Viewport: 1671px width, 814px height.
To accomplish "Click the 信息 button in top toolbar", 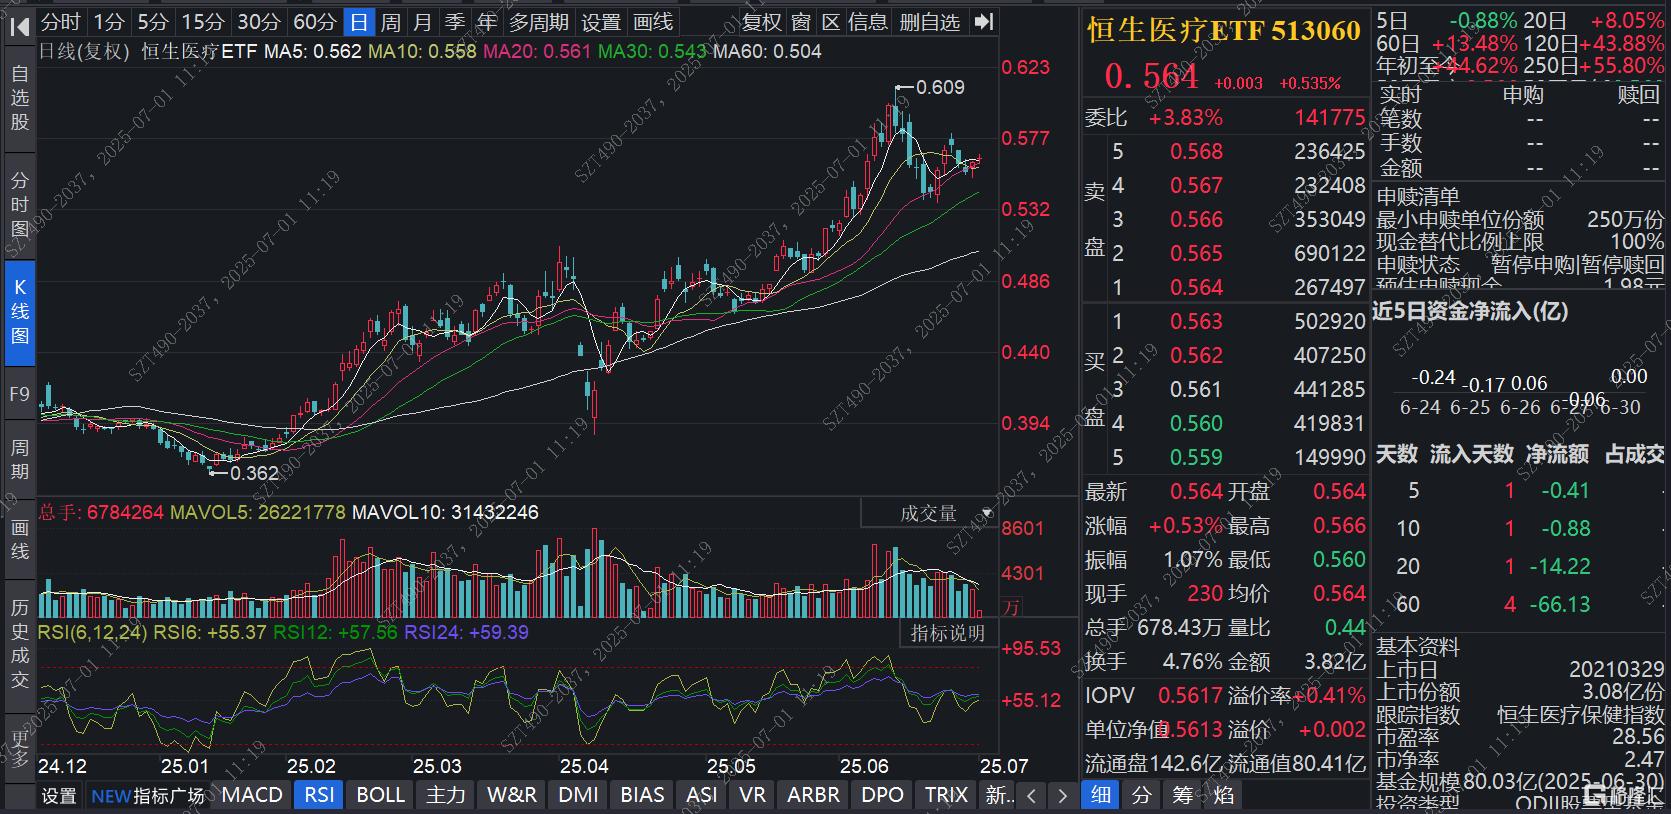I will coord(868,22).
